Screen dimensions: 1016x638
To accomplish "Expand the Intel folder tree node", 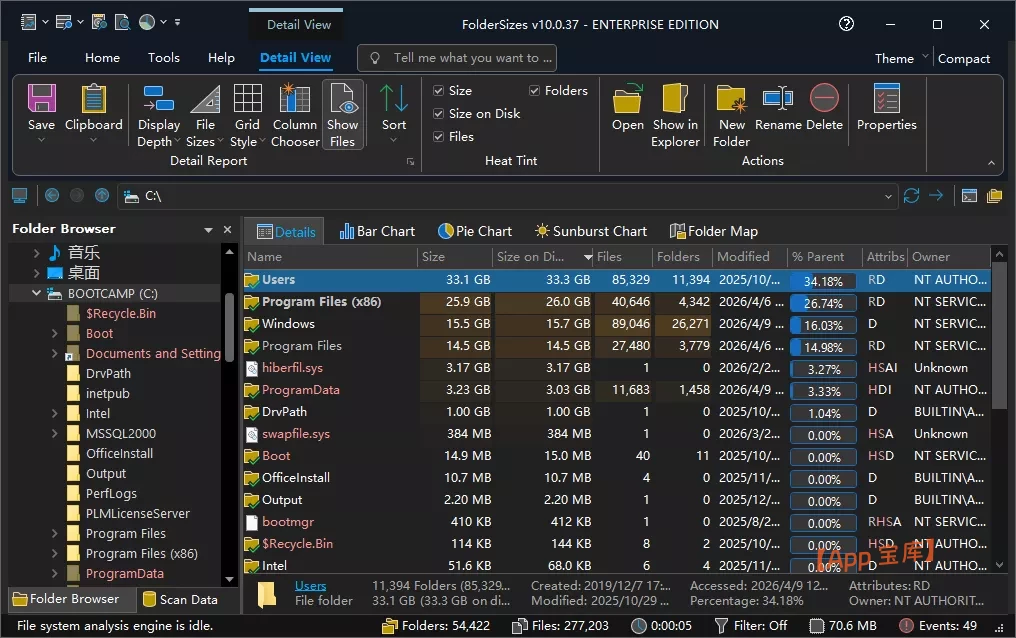I will coord(54,413).
